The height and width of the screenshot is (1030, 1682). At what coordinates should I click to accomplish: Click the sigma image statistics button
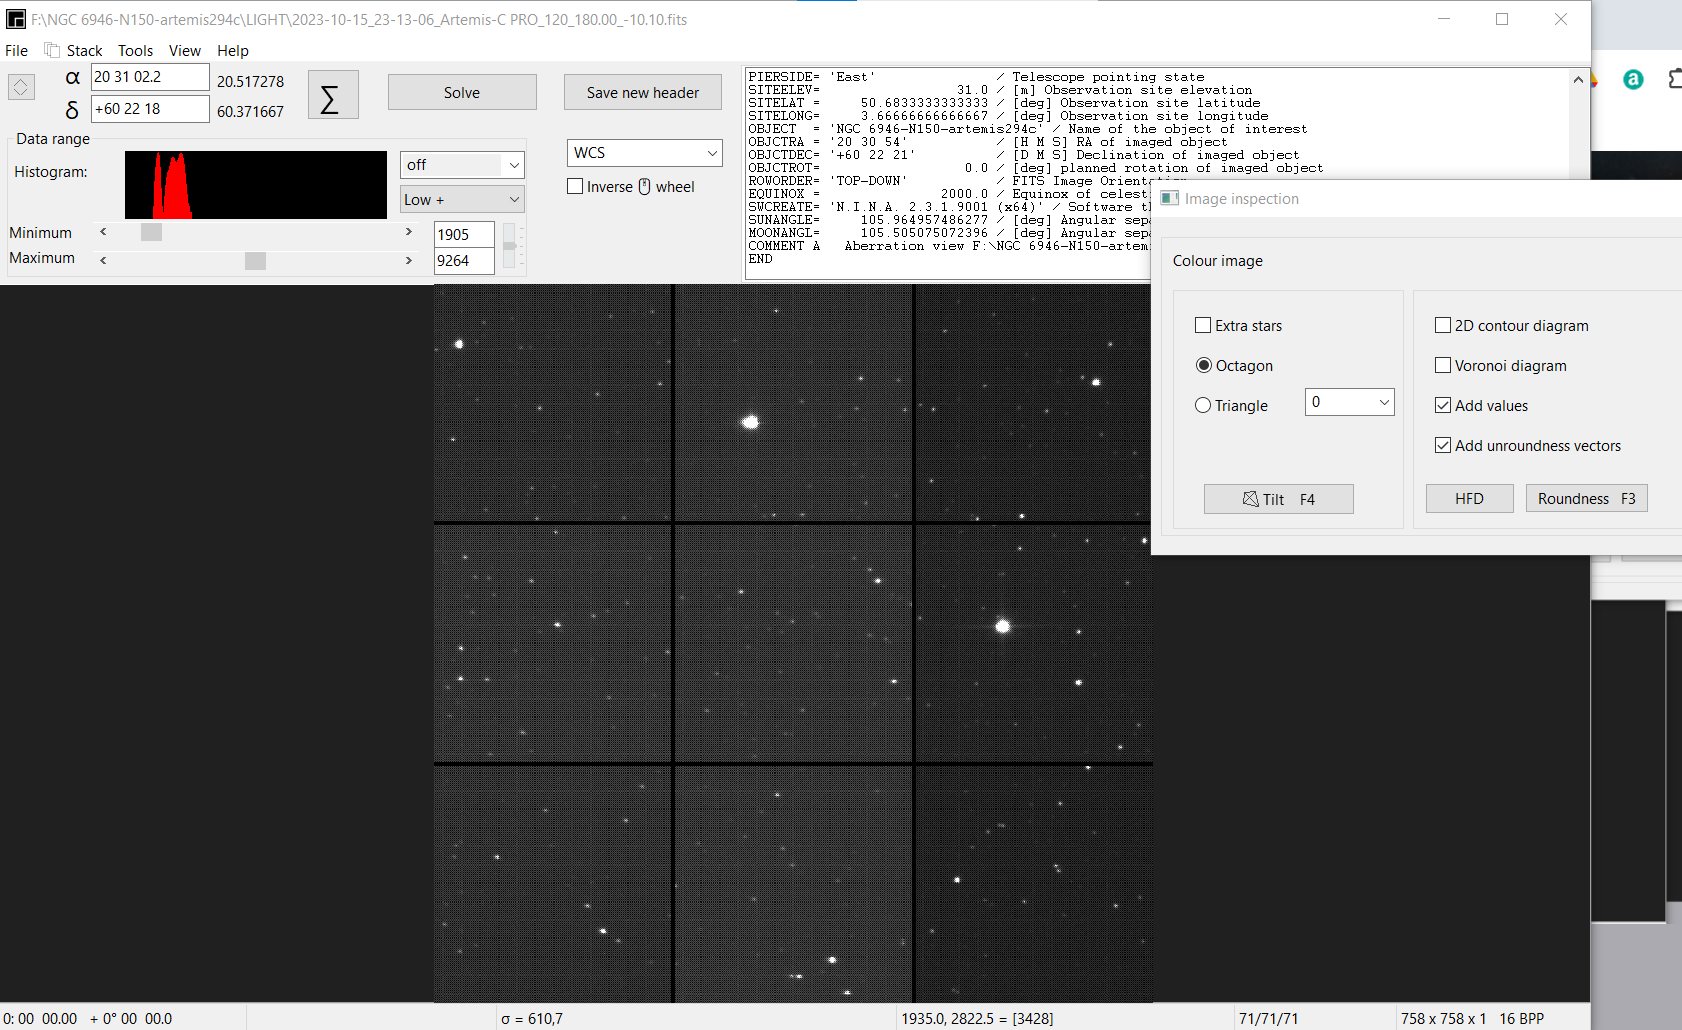coord(333,95)
